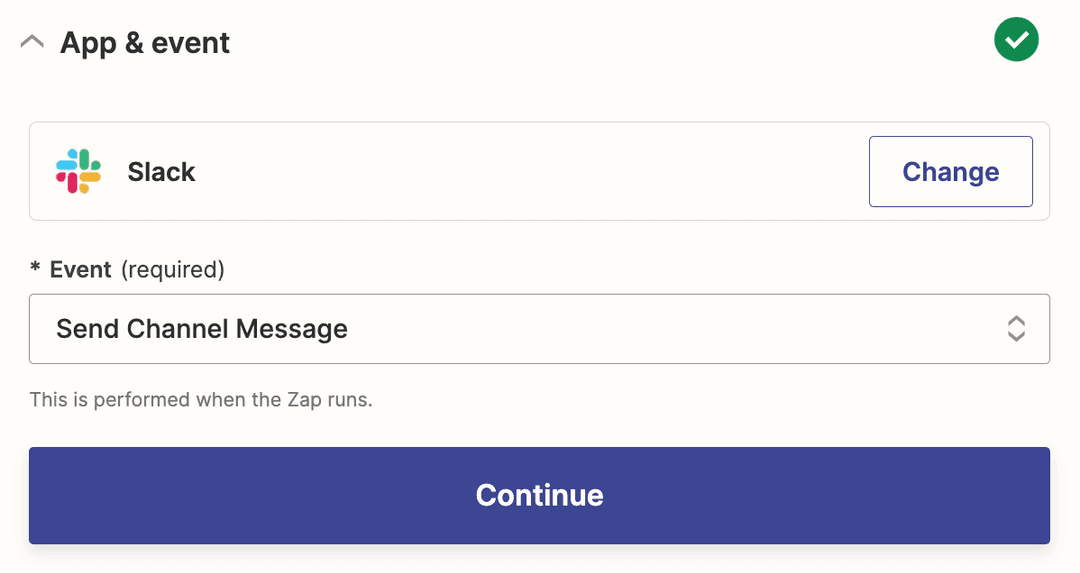Click the Slack app name text

[161, 172]
